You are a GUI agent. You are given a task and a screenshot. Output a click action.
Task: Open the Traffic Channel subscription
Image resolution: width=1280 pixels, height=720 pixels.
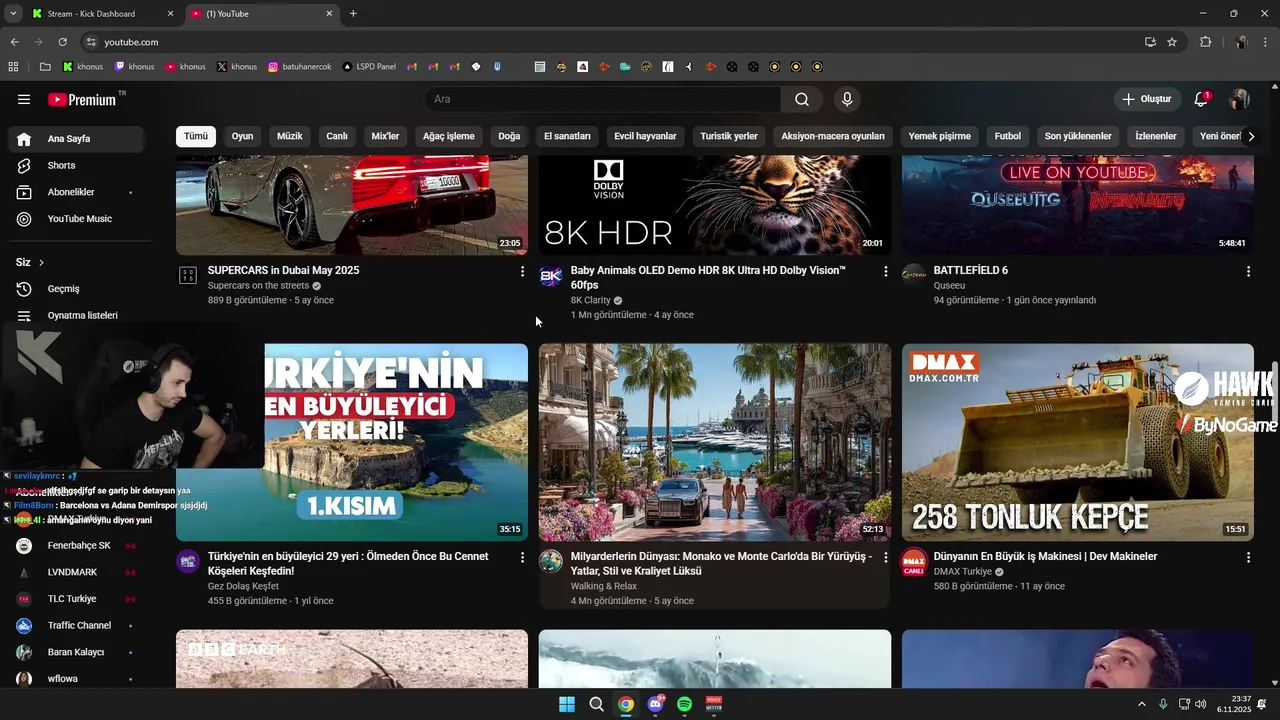(x=78, y=626)
